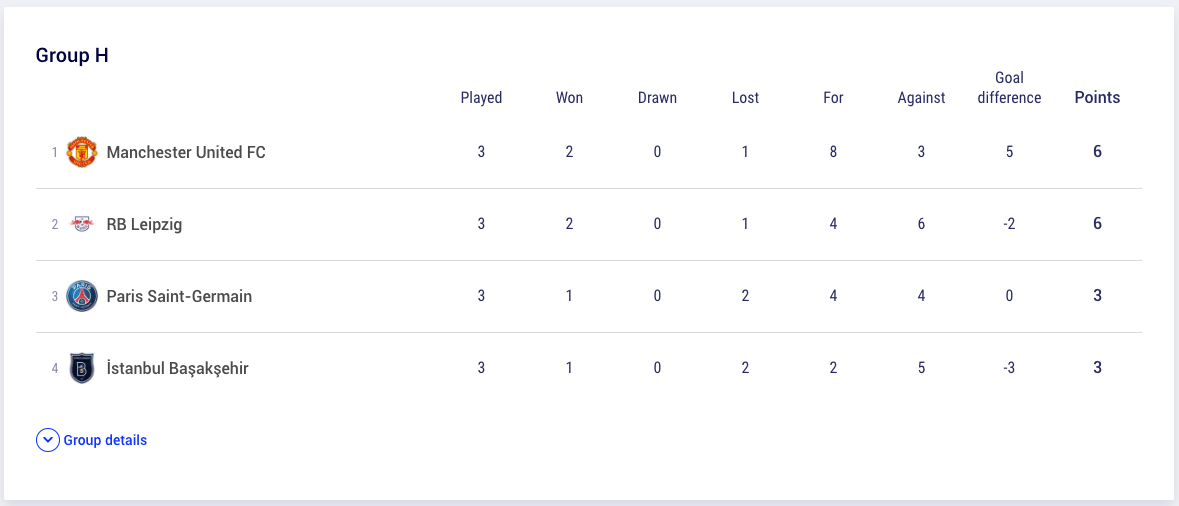The height and width of the screenshot is (506, 1179).
Task: Click RB Leipzig's goal difference -2
Action: [x=1009, y=224]
